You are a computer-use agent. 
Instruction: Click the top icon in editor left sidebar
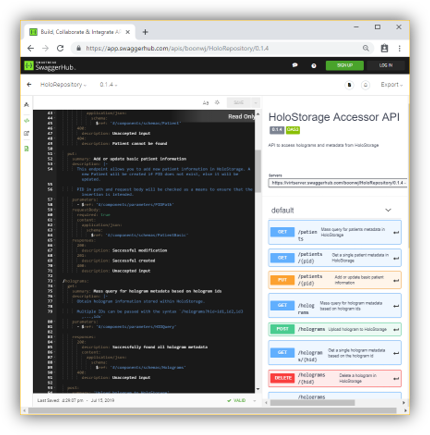pos(27,105)
